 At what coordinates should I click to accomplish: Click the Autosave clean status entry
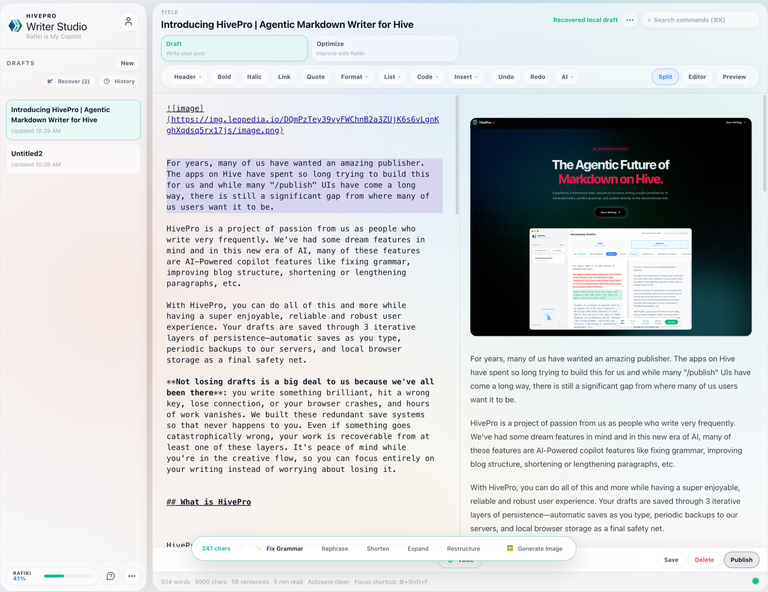328,582
